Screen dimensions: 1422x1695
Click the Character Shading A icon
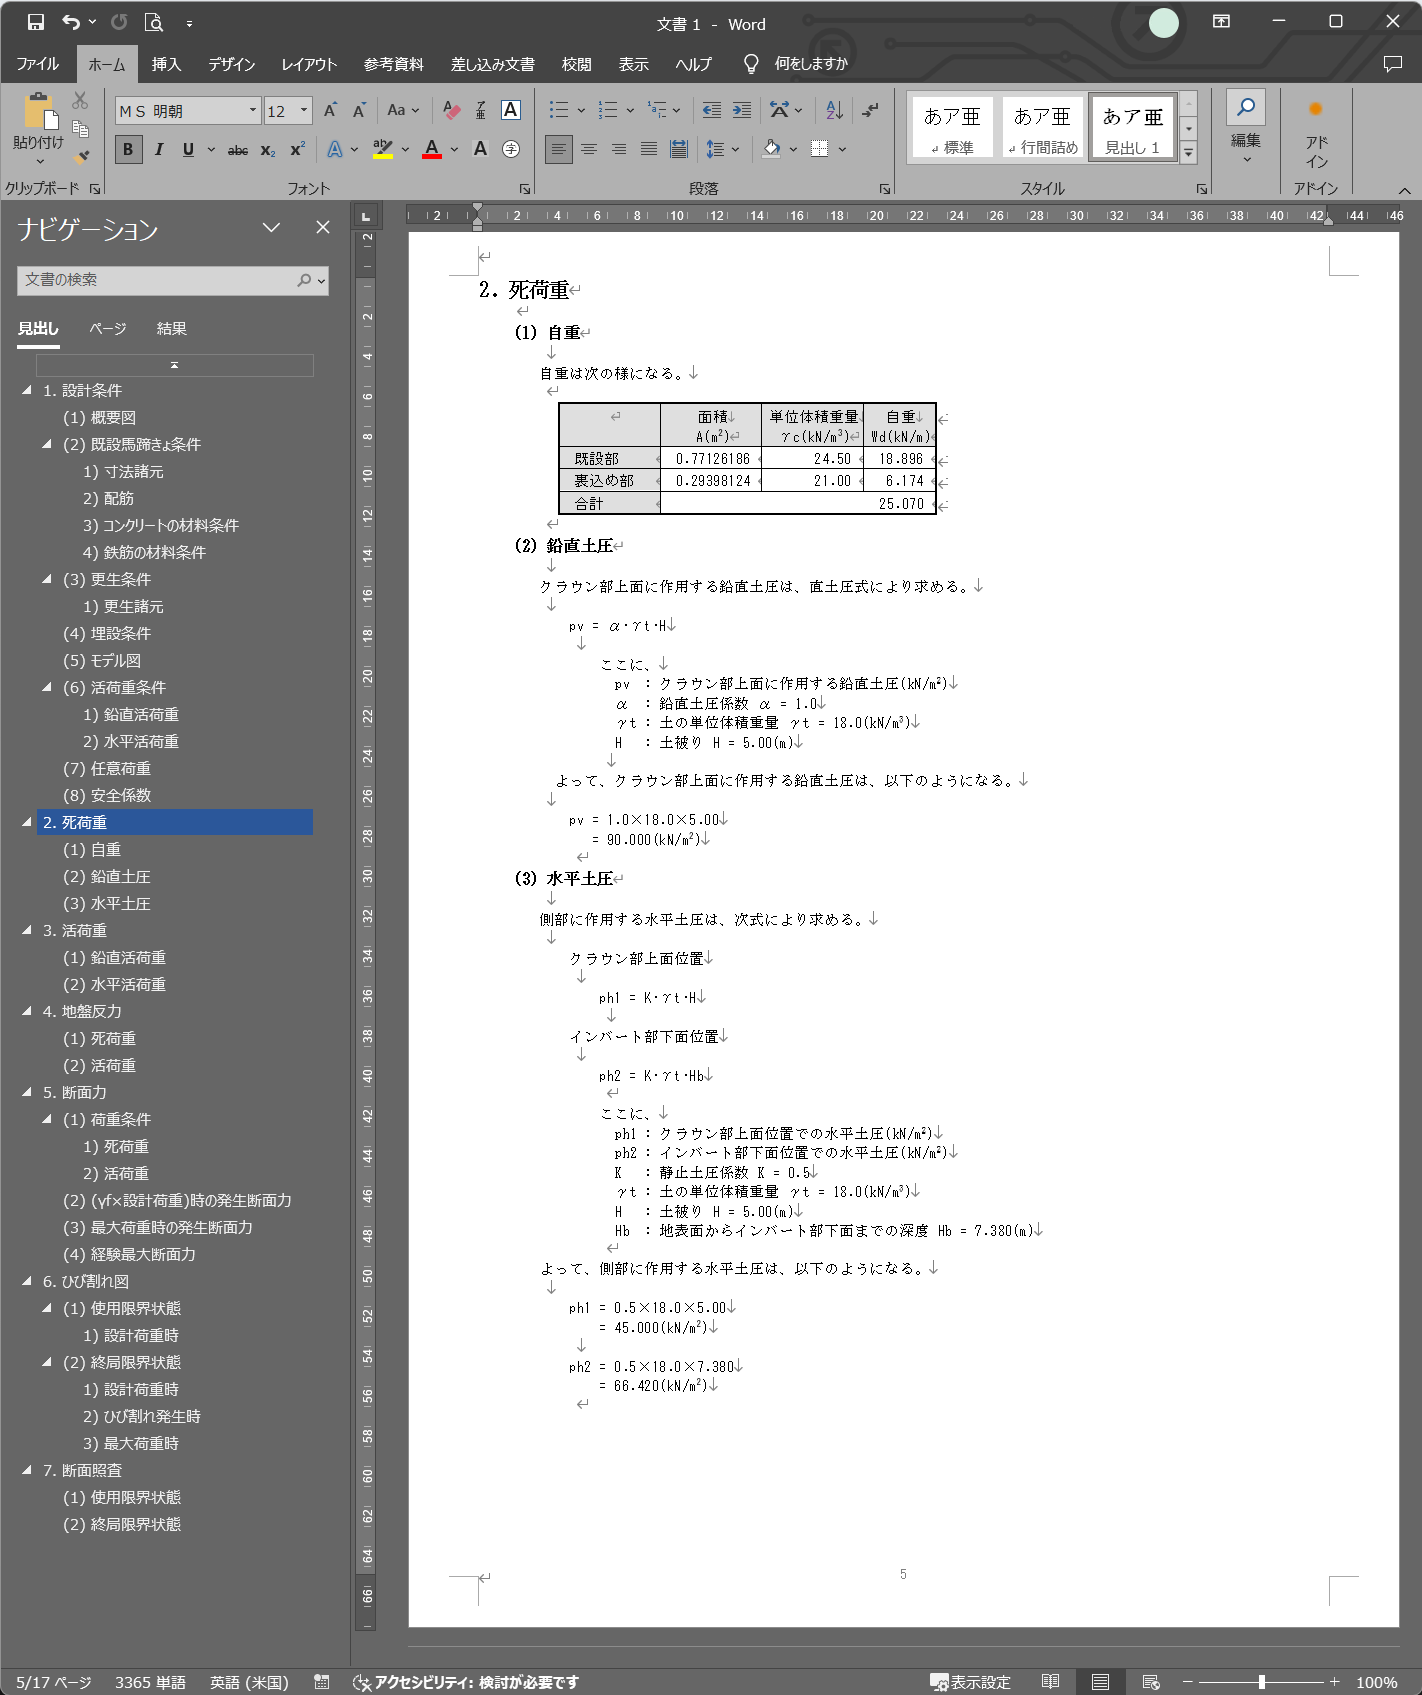coord(480,149)
